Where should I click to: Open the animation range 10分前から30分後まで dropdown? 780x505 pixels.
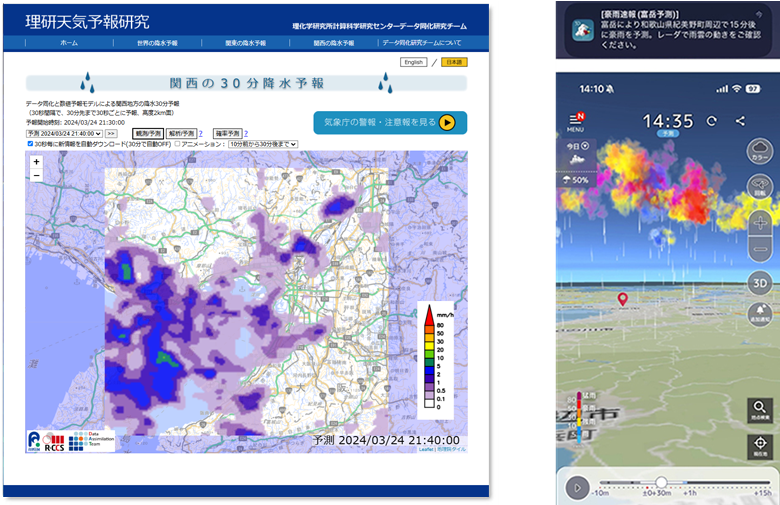(x=263, y=144)
